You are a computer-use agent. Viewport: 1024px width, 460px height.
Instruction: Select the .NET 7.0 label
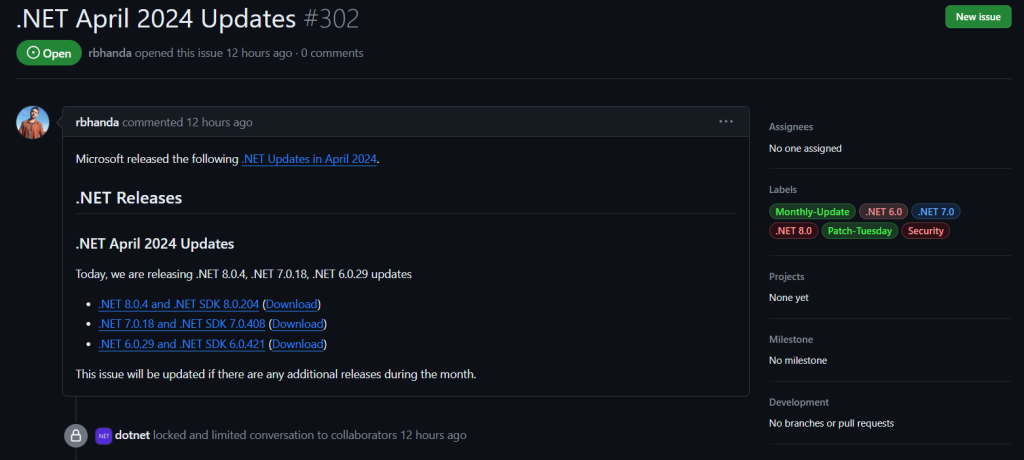936,211
